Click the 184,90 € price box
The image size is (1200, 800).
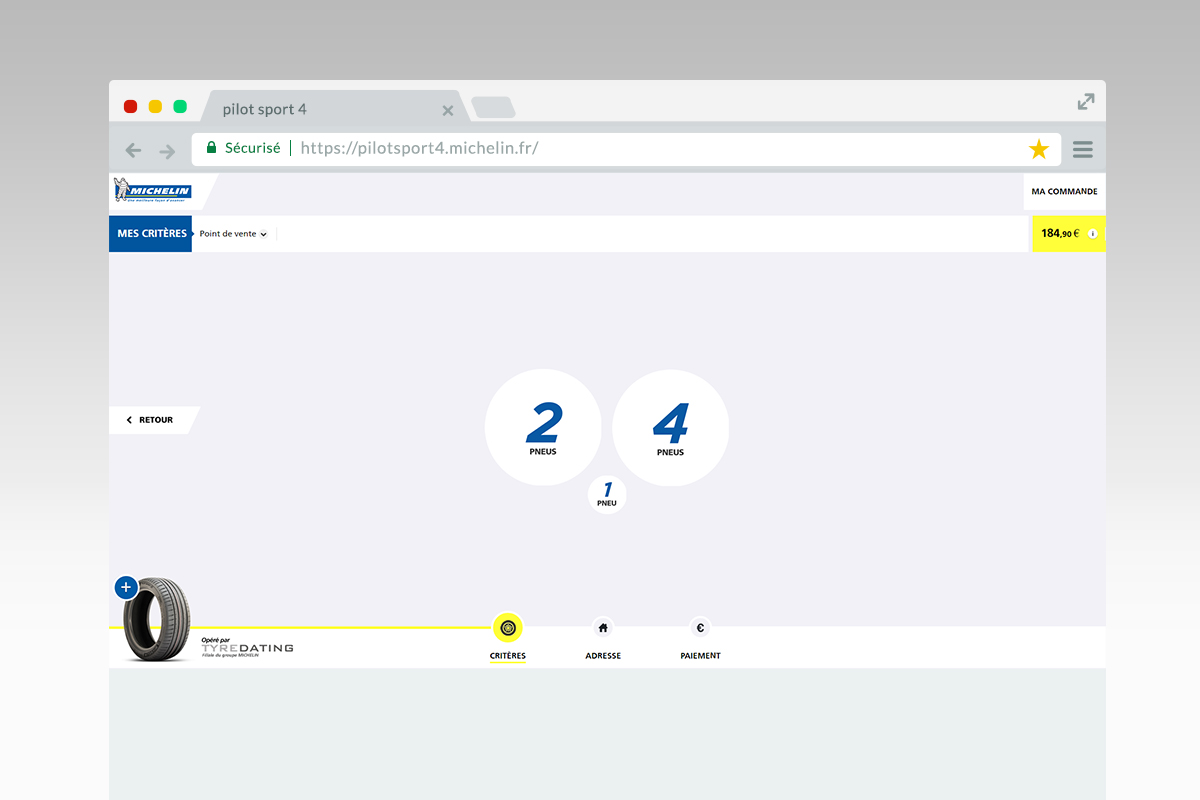1069,233
